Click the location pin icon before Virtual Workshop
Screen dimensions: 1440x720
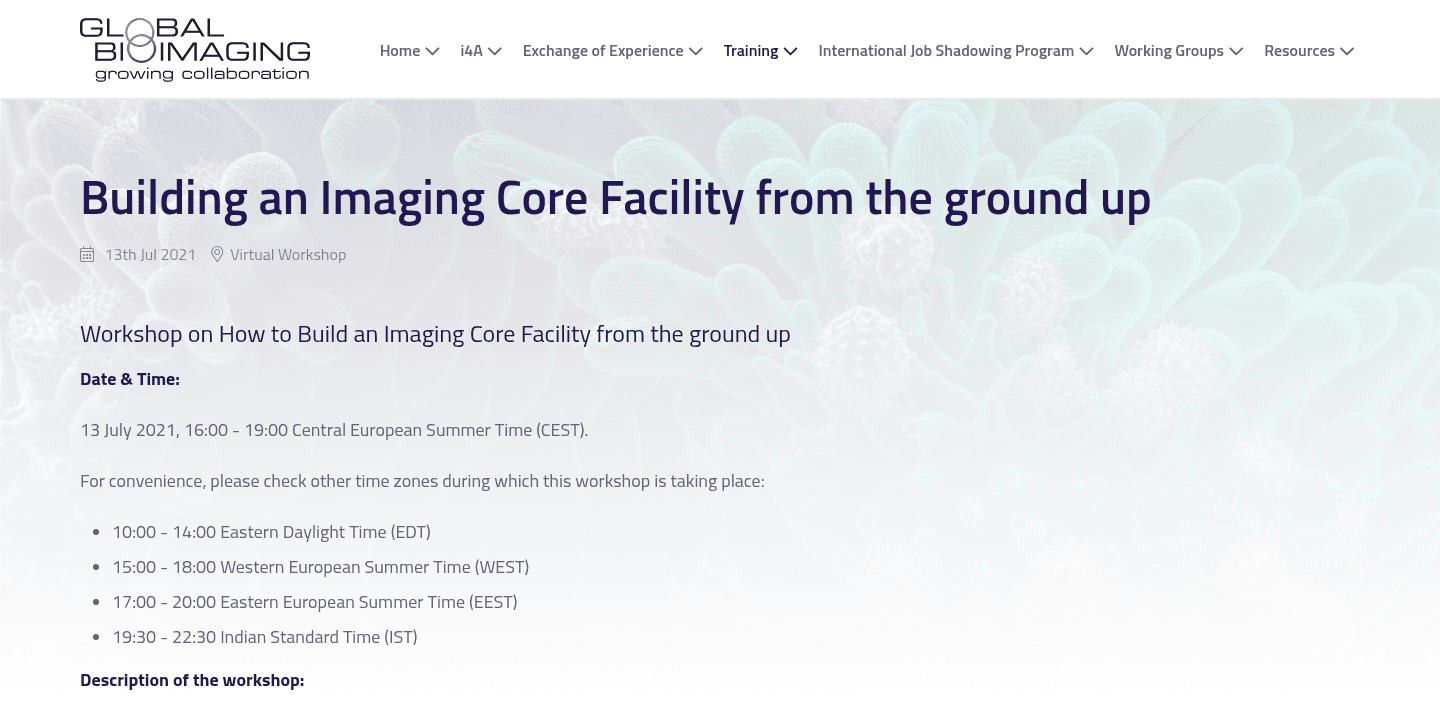coord(217,254)
